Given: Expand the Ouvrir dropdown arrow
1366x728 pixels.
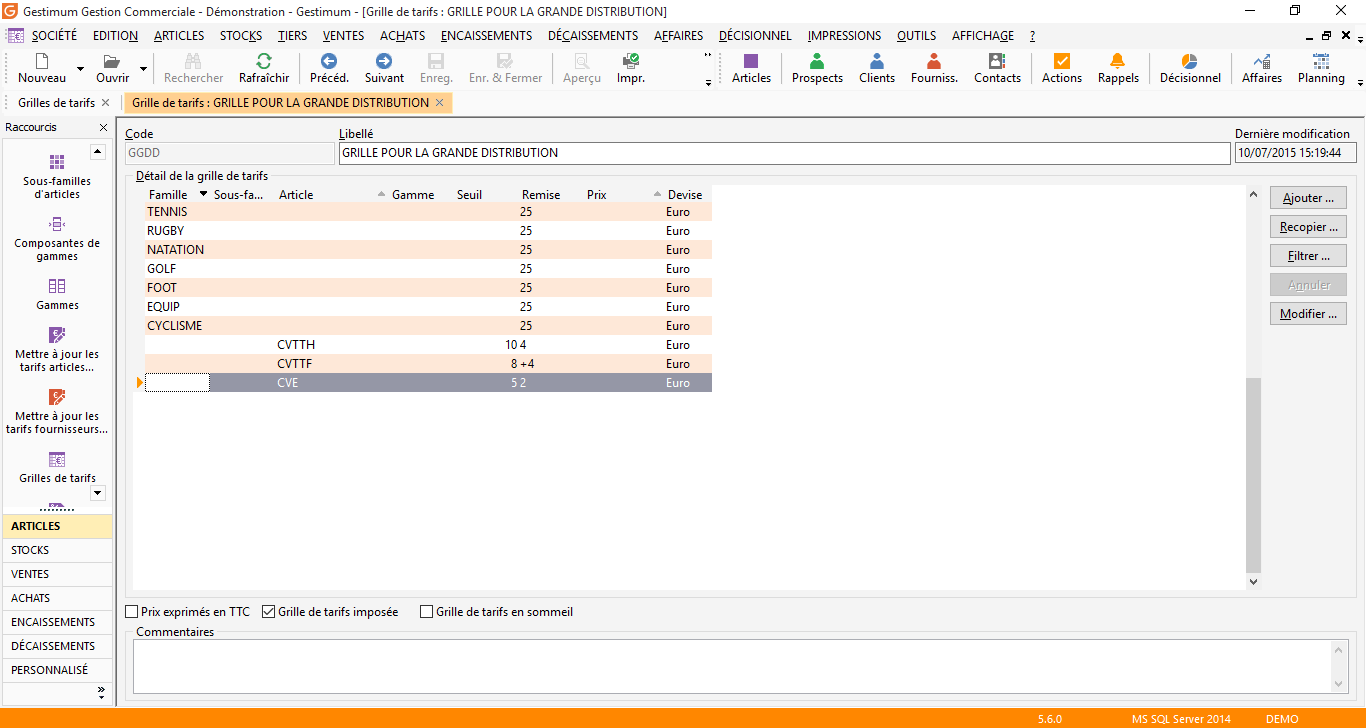Looking at the screenshot, I should coord(144,69).
